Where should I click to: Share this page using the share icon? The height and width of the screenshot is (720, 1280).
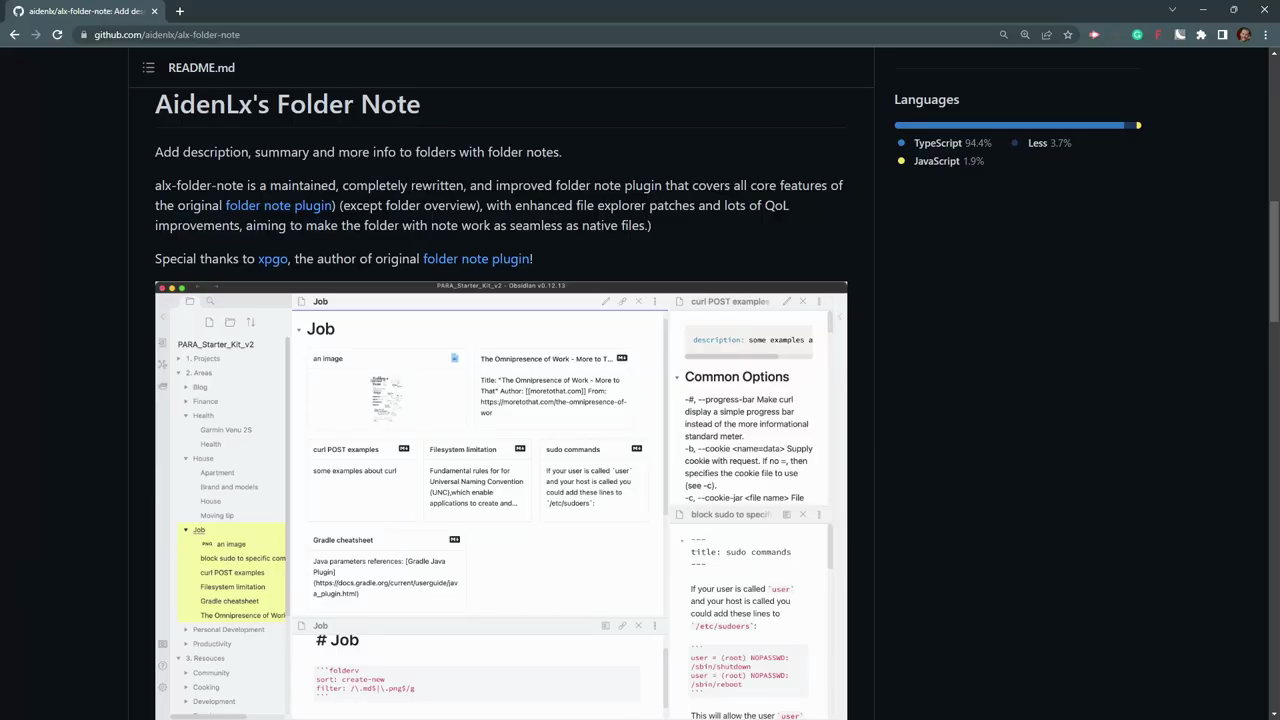click(1046, 35)
